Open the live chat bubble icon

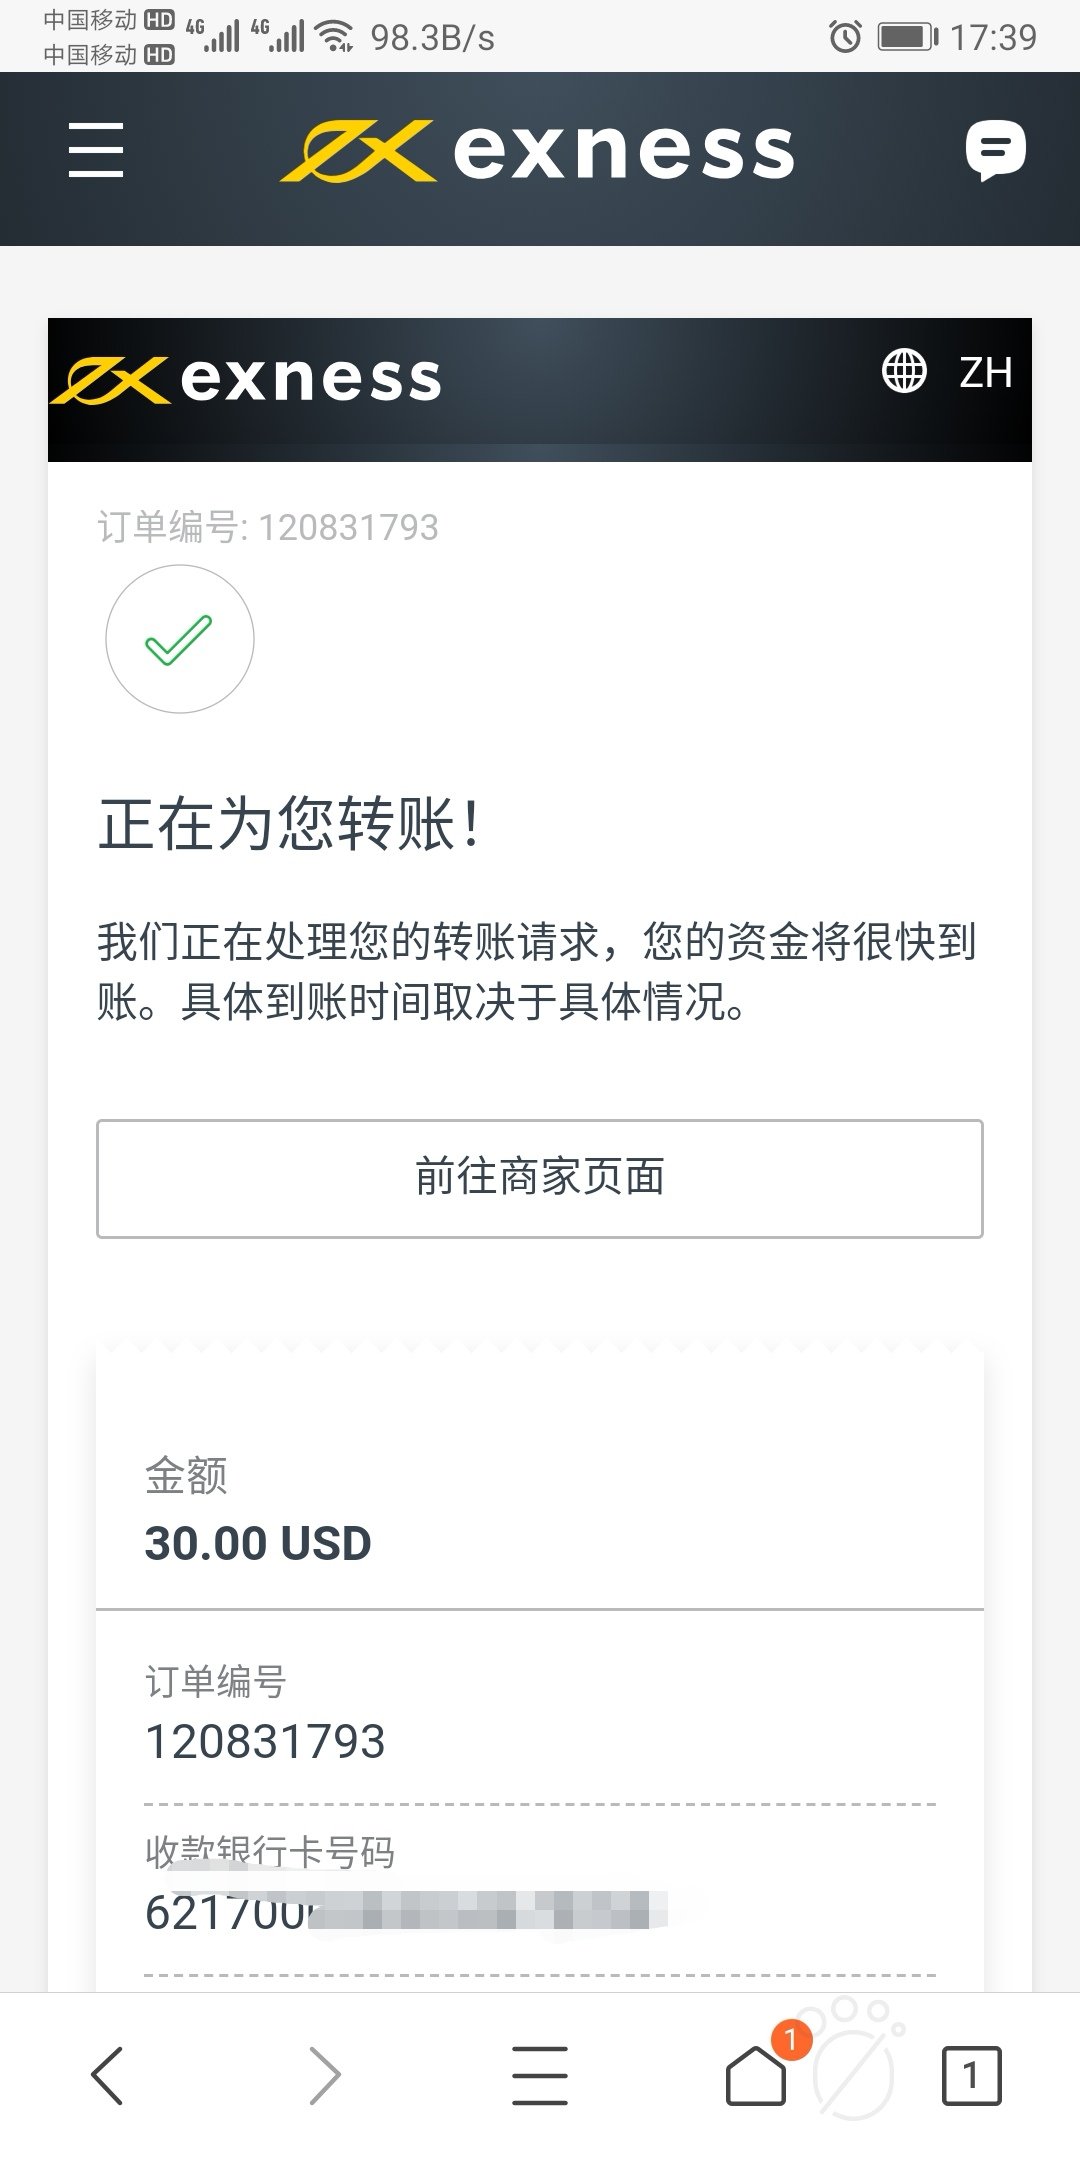pos(995,150)
